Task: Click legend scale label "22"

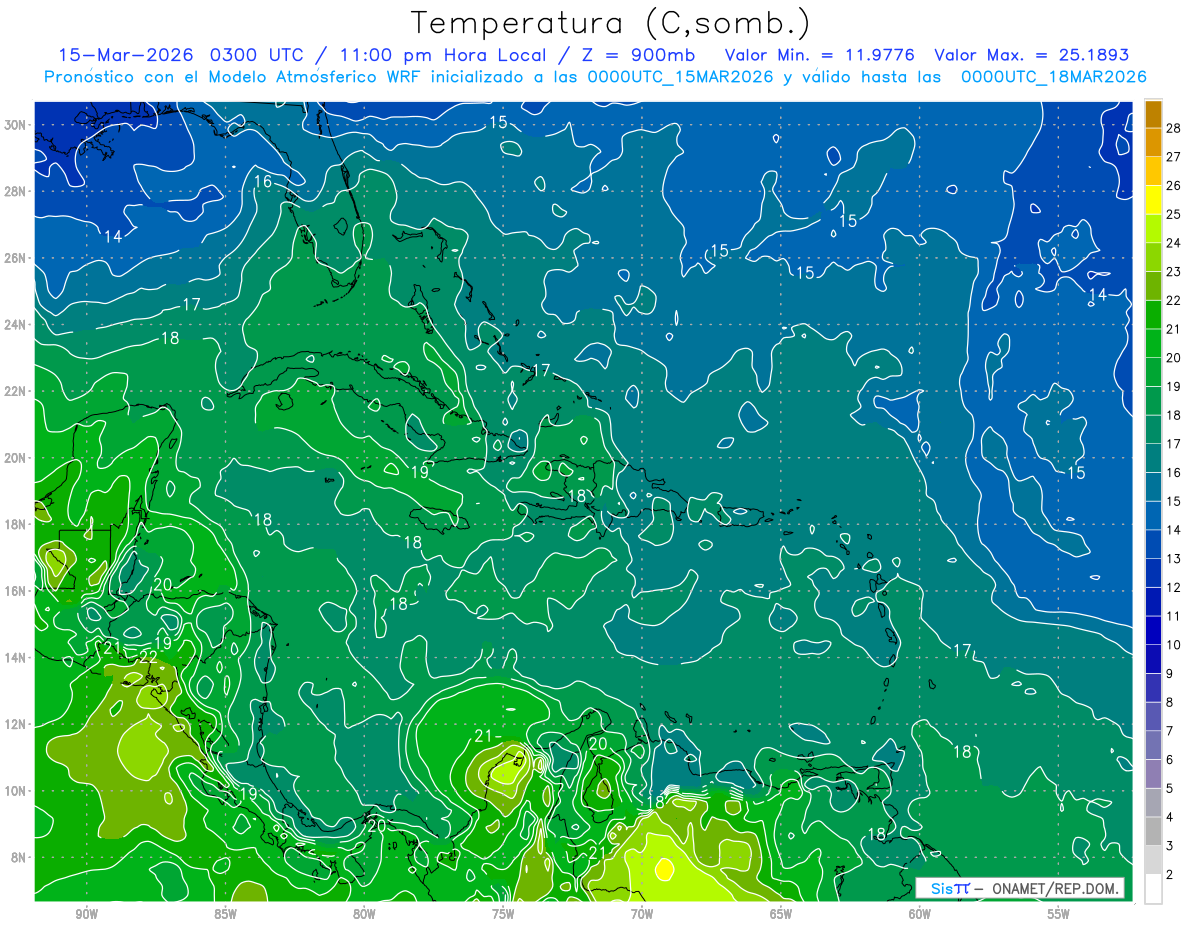Action: [1173, 300]
